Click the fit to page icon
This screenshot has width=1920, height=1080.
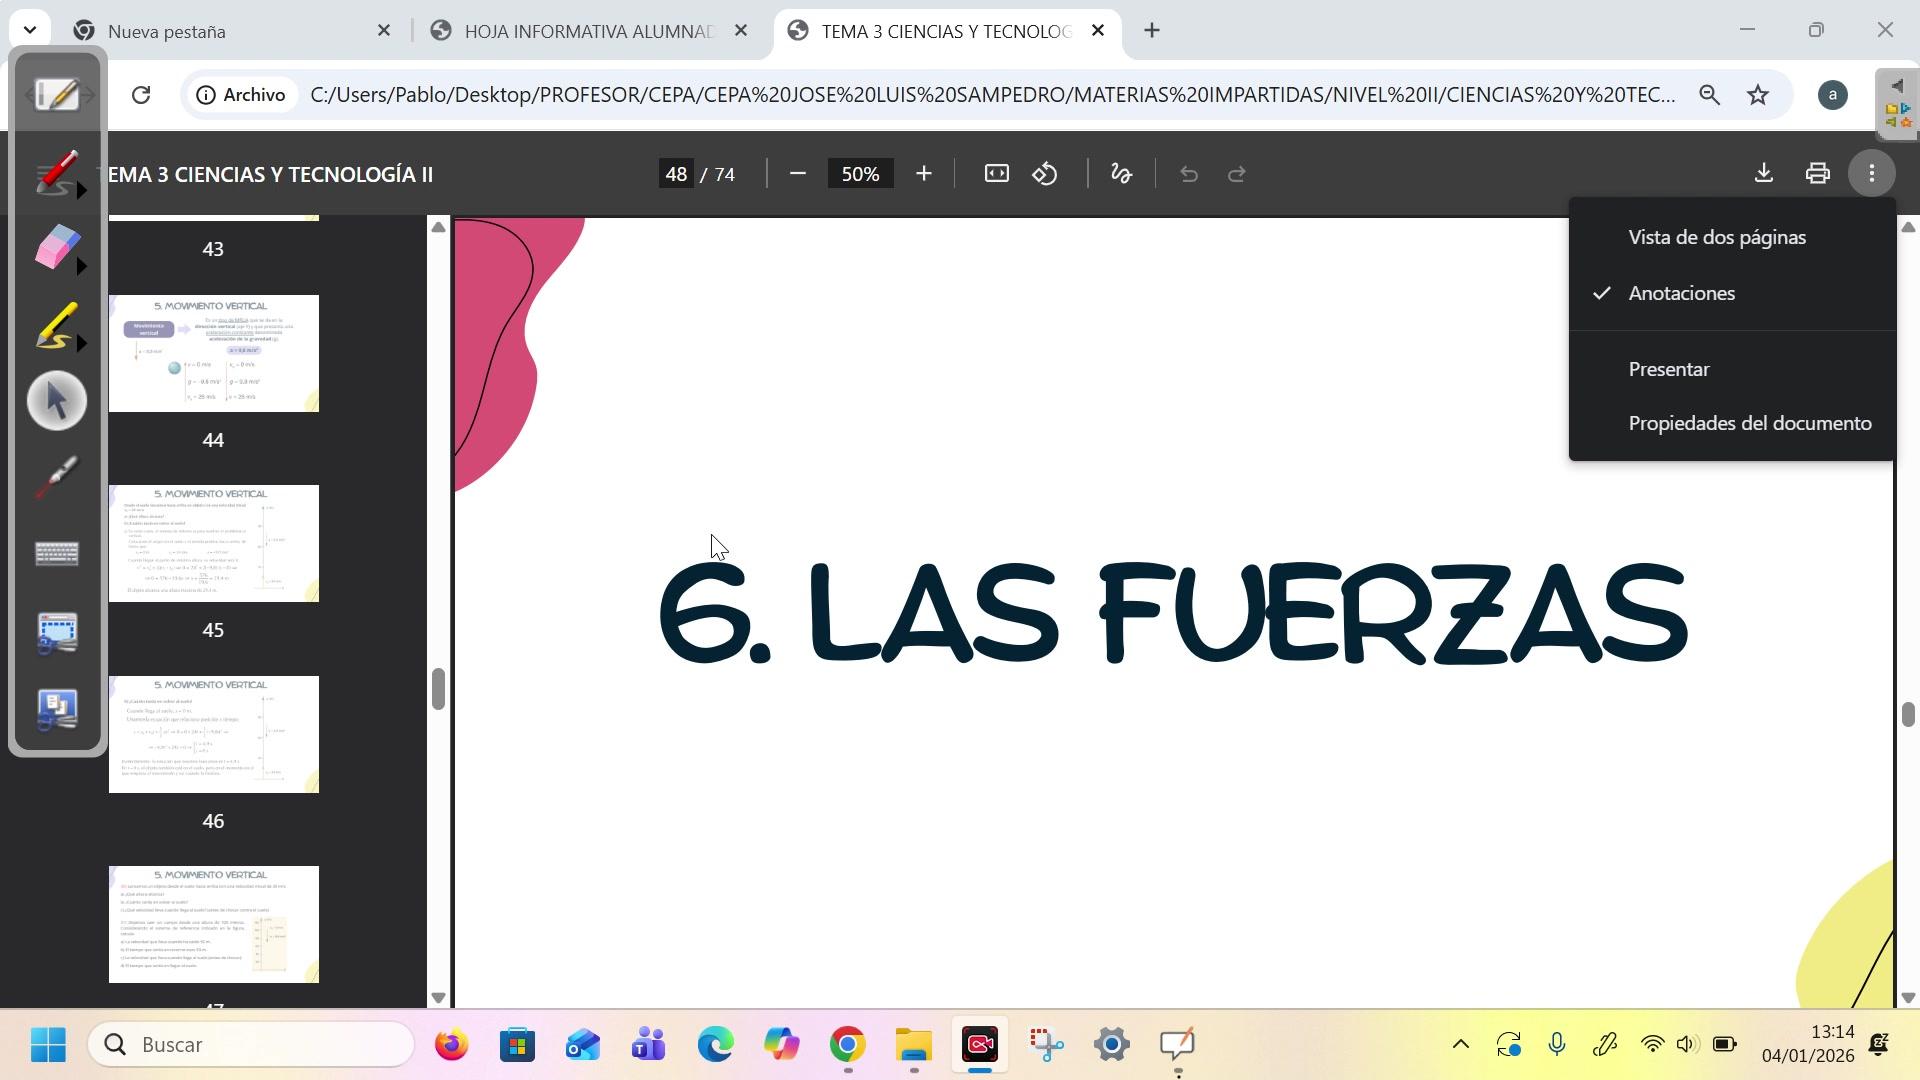tap(996, 174)
